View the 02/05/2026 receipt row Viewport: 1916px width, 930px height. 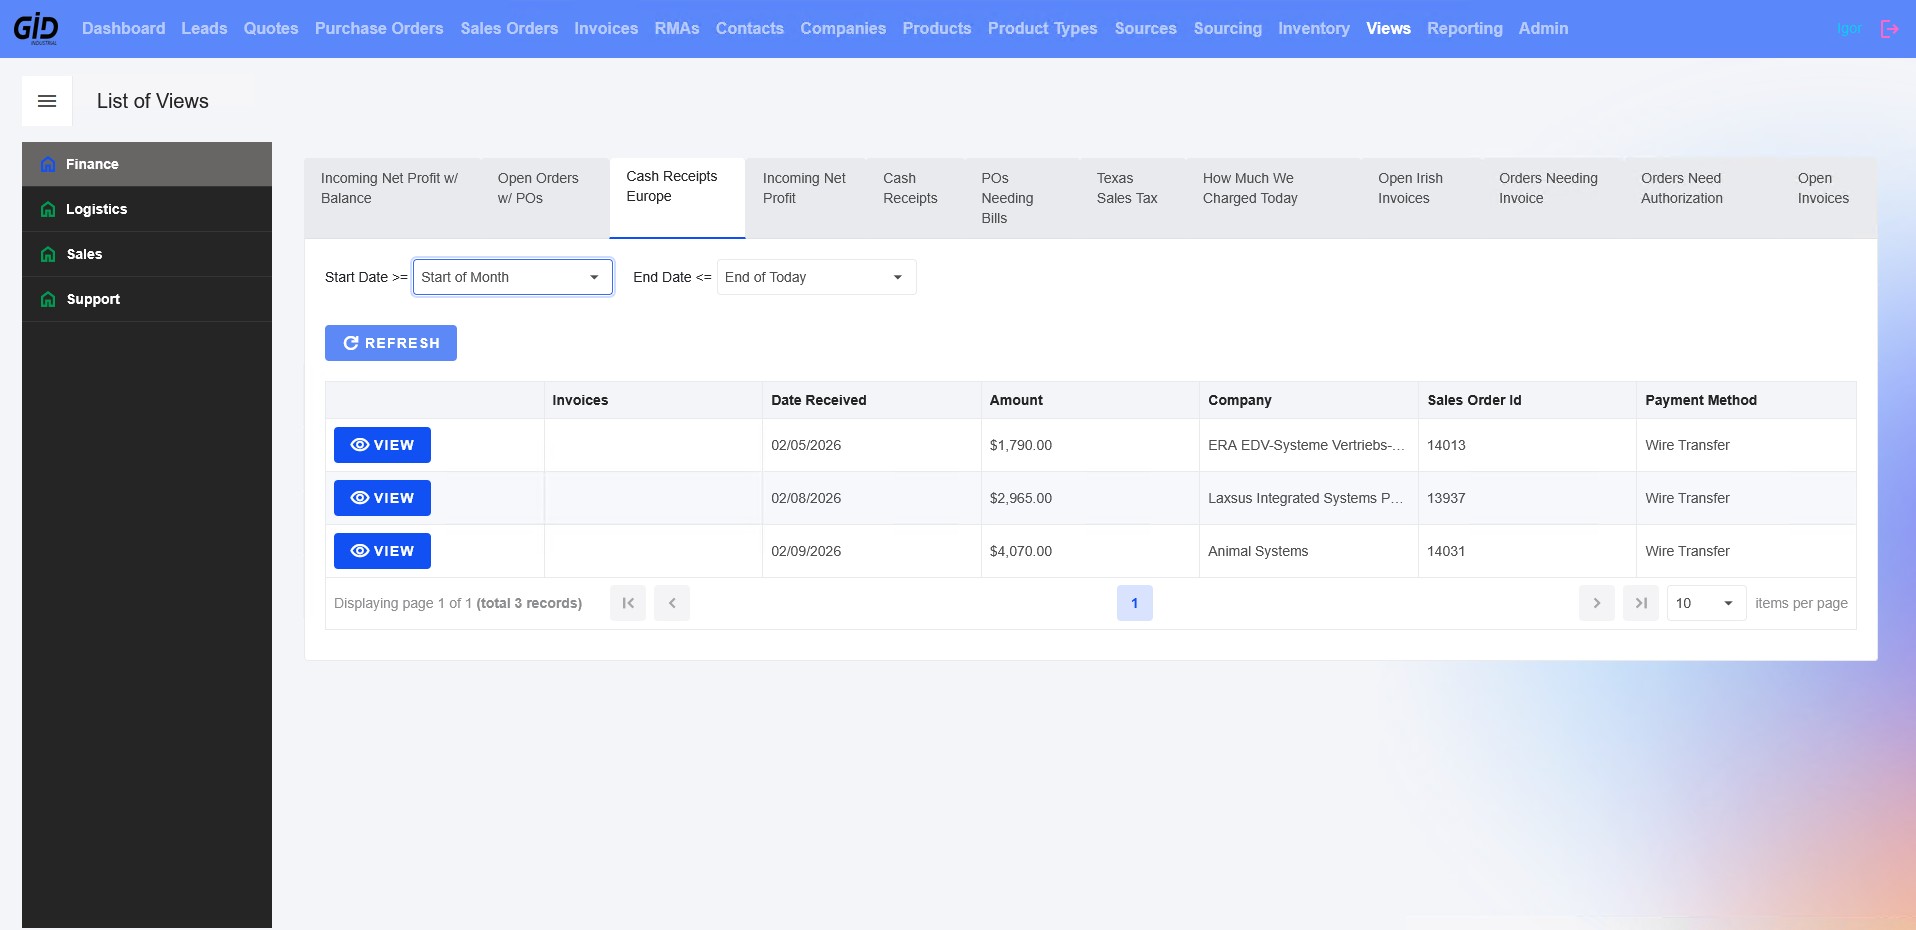coord(382,445)
